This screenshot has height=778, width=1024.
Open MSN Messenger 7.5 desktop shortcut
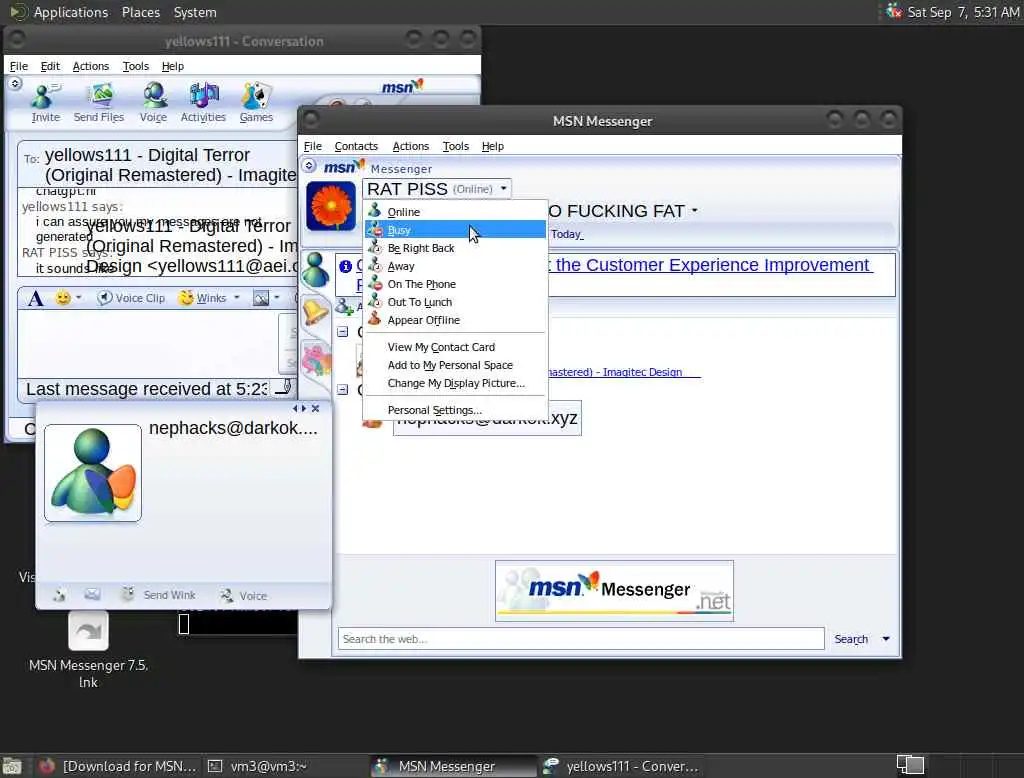(x=88, y=649)
